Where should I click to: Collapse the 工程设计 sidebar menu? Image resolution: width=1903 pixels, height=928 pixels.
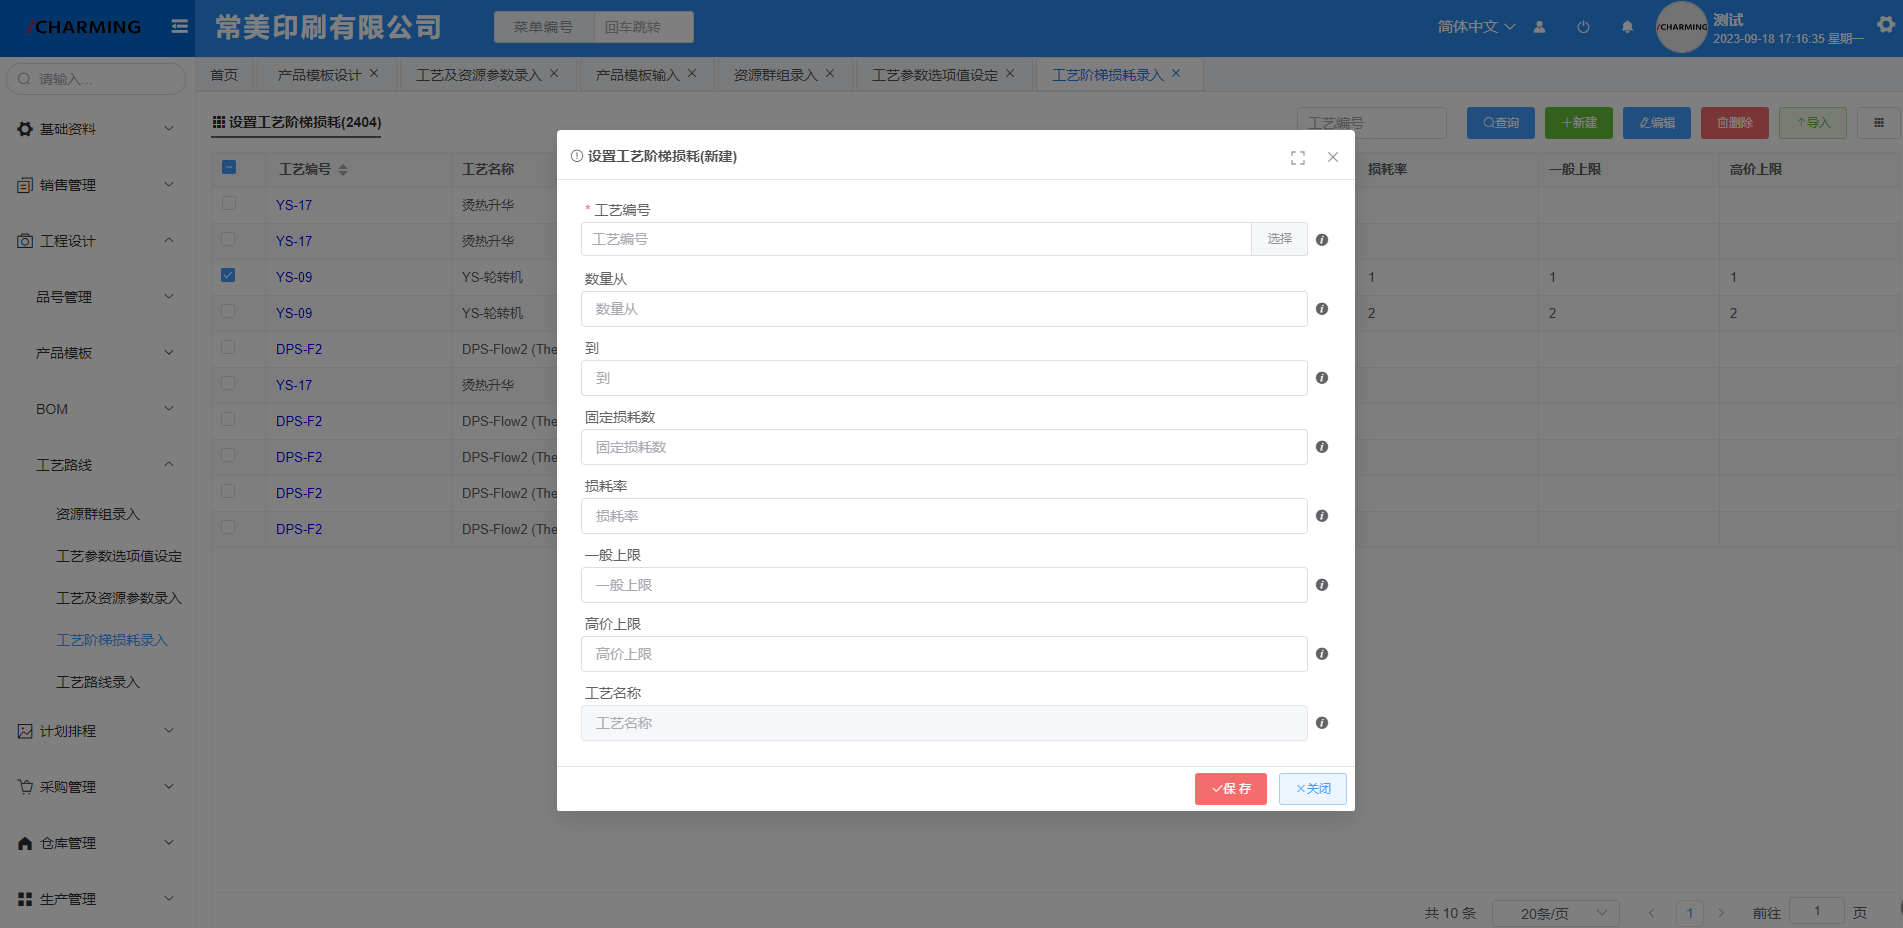(97, 241)
